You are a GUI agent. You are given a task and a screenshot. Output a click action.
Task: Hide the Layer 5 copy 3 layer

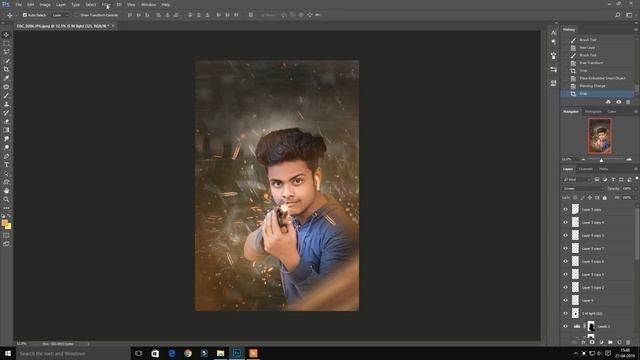click(x=566, y=236)
